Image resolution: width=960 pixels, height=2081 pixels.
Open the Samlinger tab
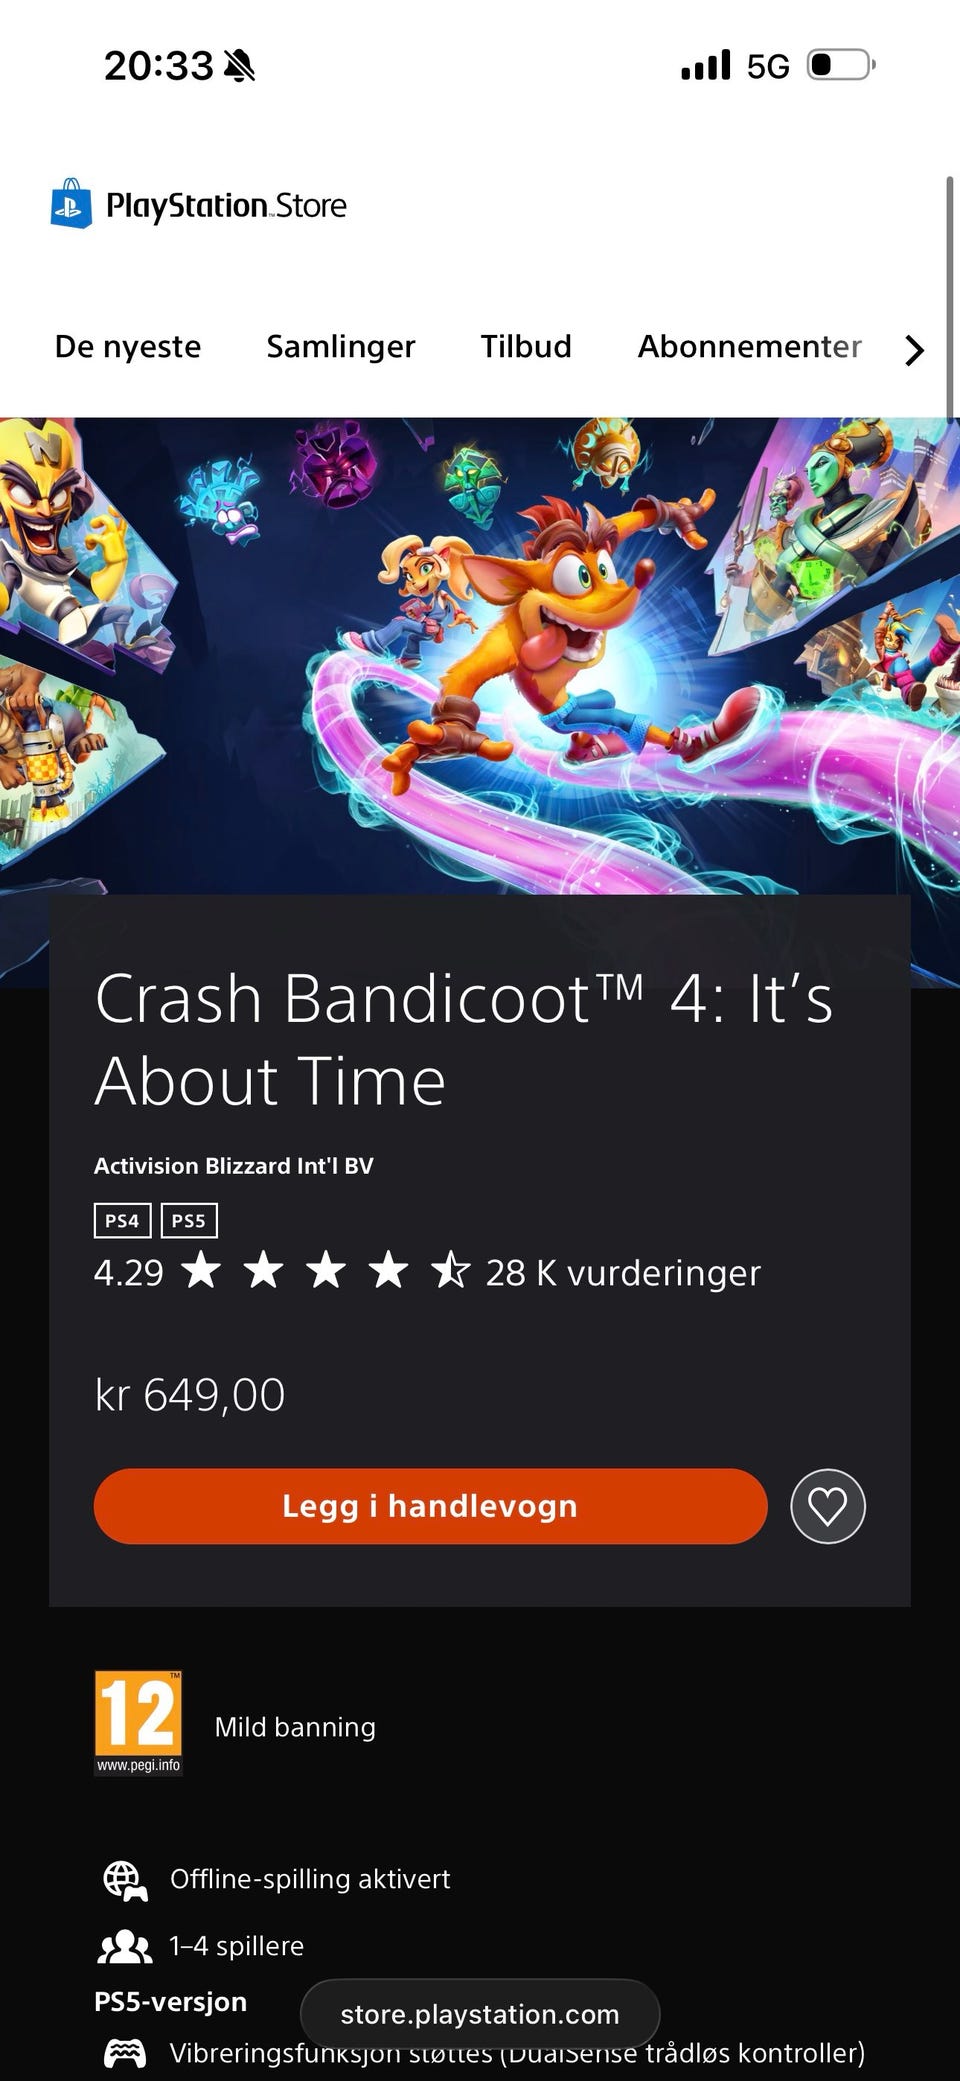(x=340, y=346)
